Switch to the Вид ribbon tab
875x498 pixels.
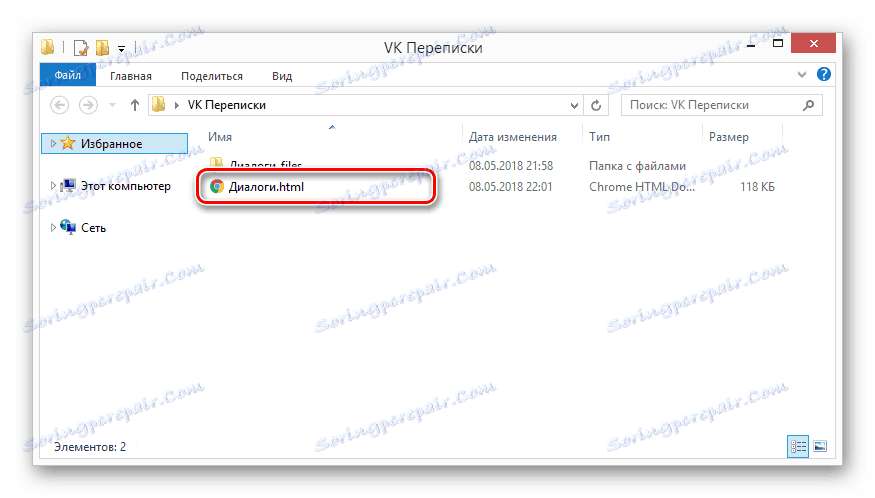pos(282,76)
